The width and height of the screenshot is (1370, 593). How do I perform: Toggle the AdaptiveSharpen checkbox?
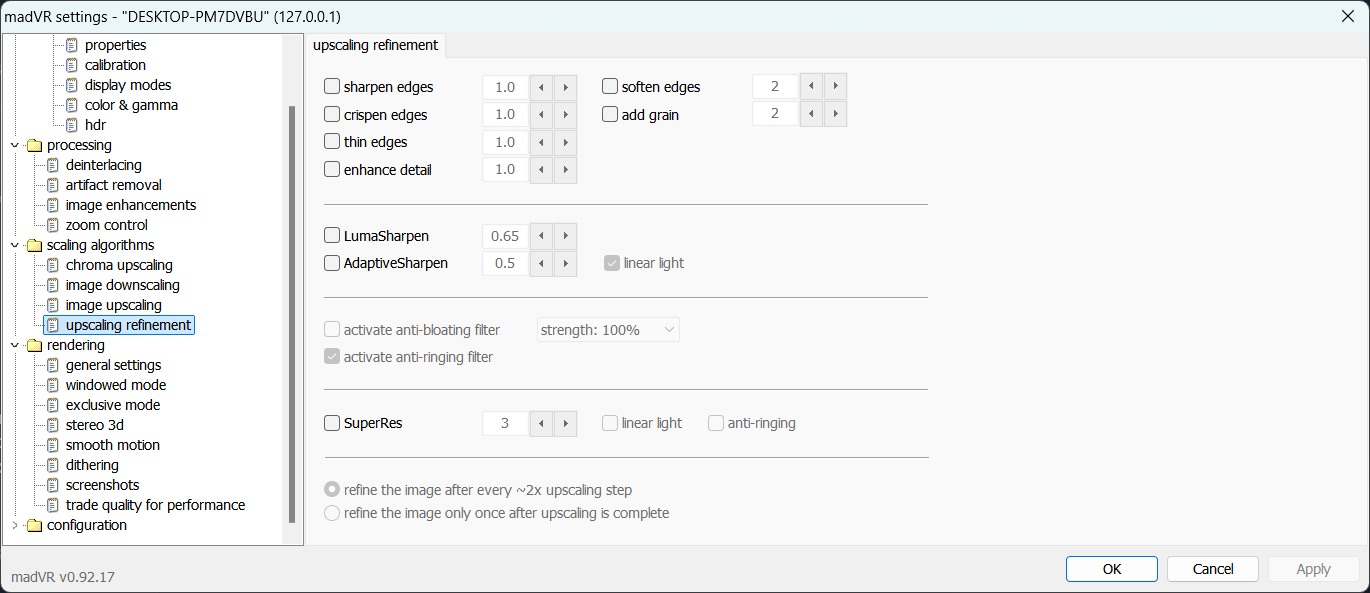(x=332, y=263)
